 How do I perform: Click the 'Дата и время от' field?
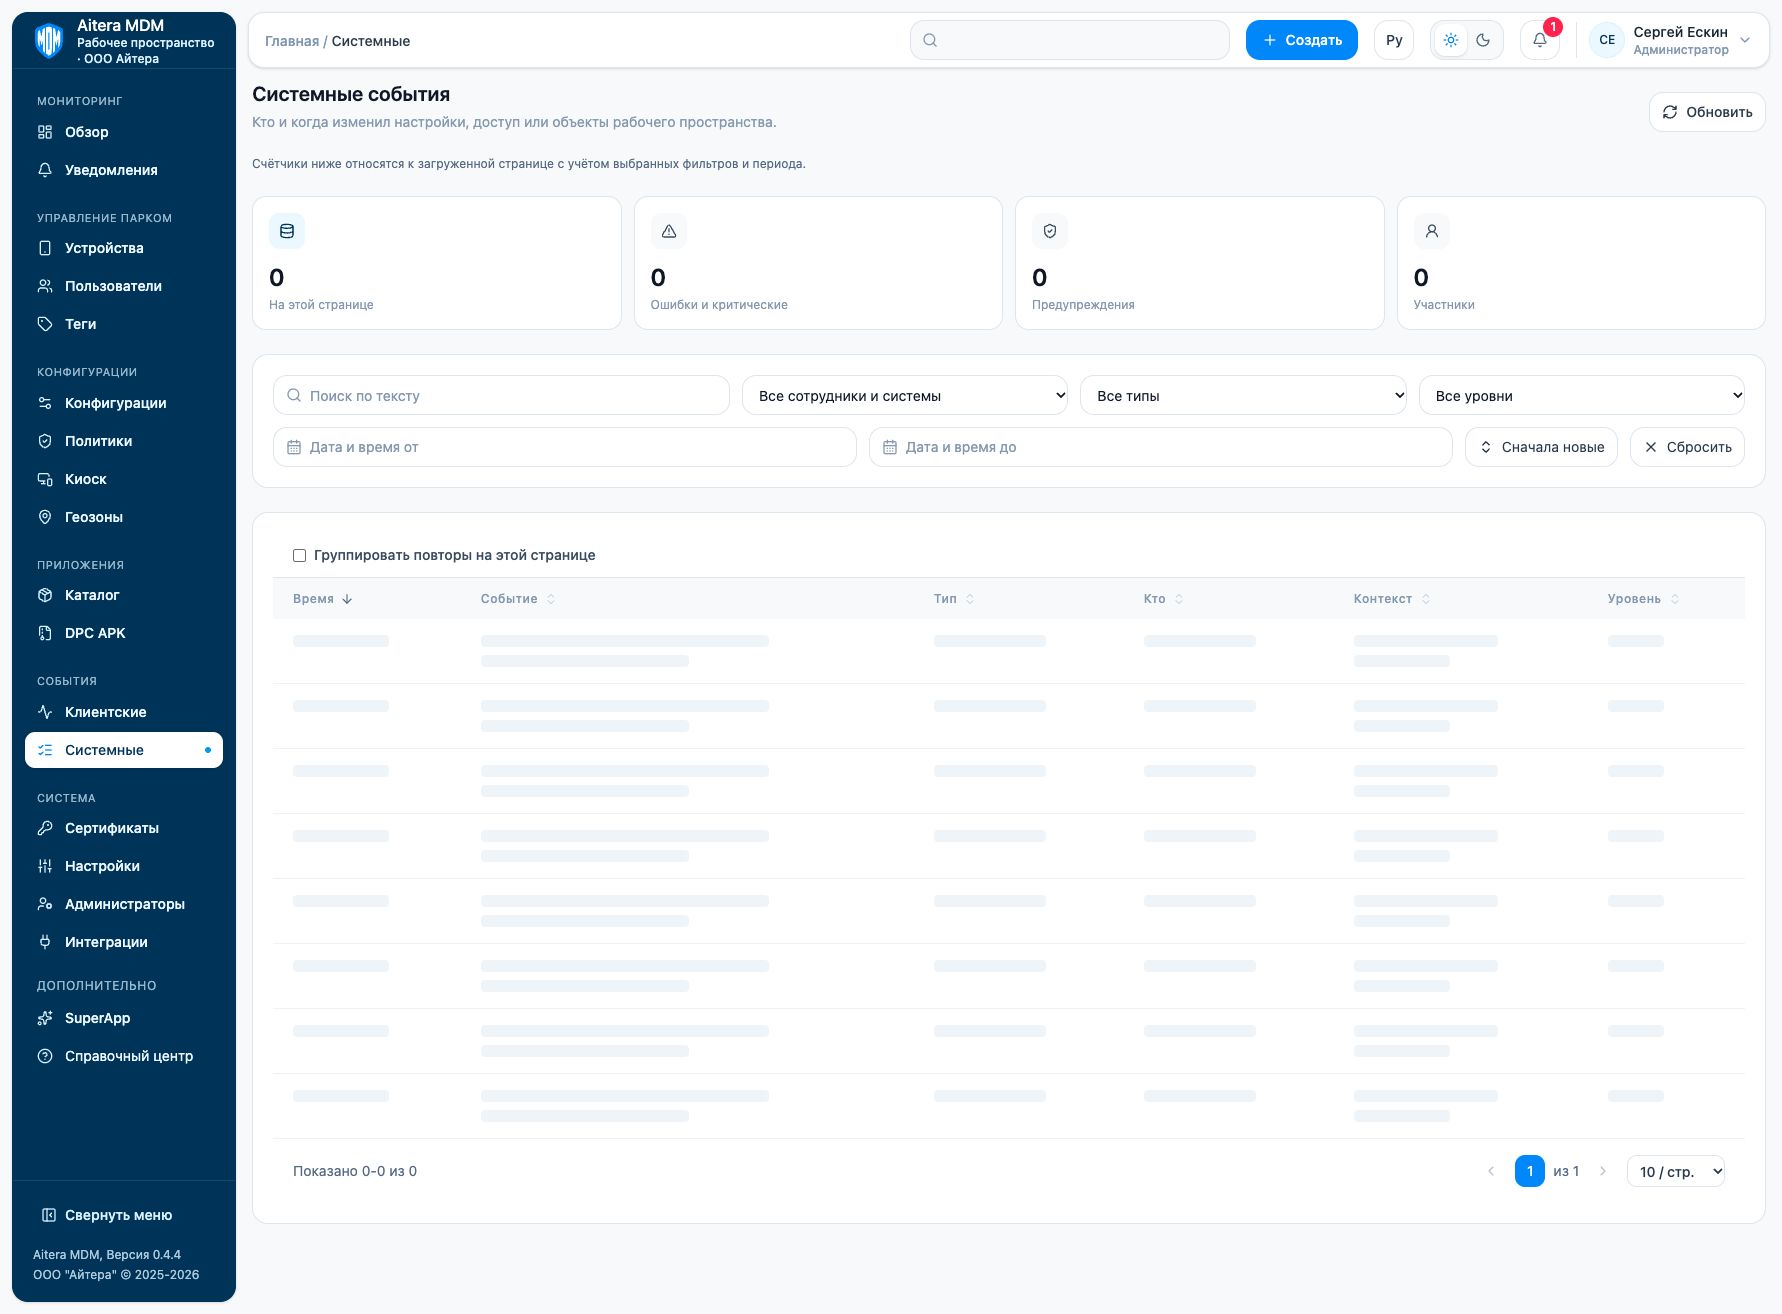click(565, 447)
